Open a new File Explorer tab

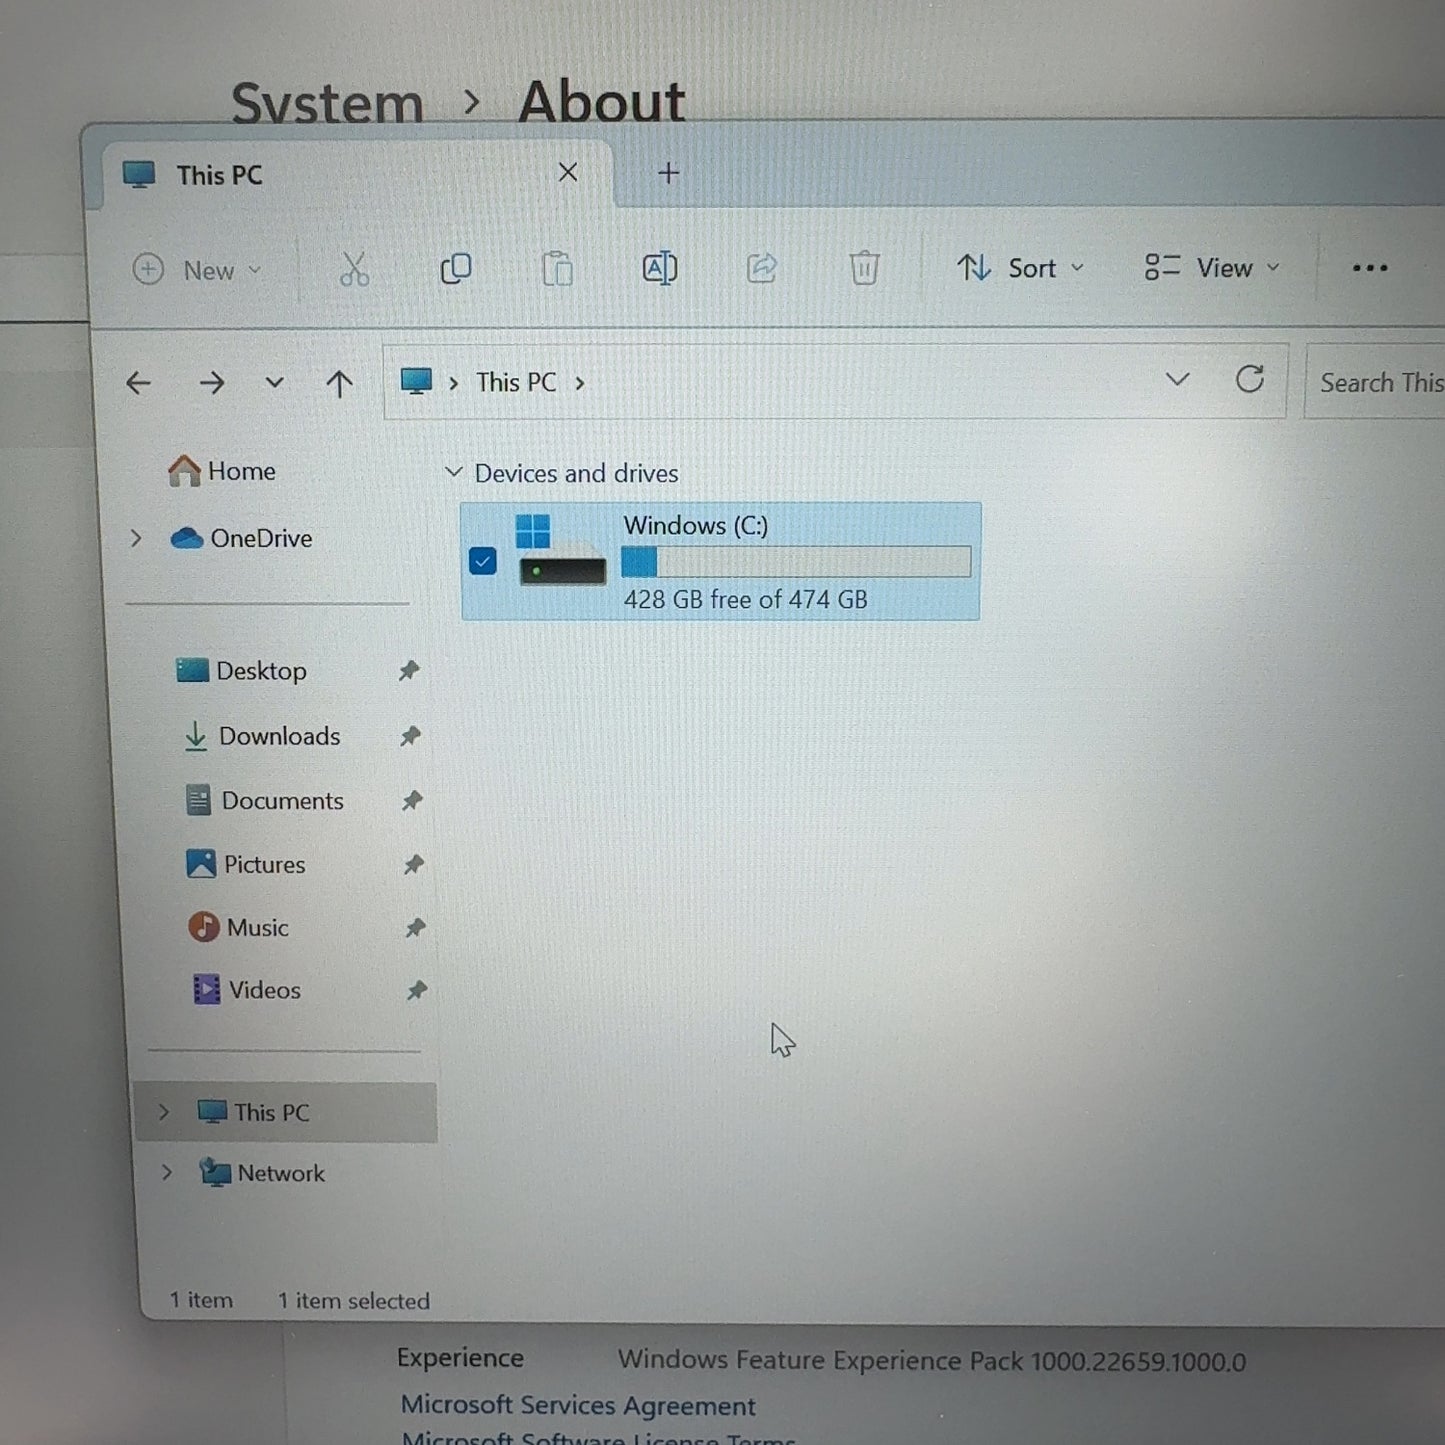(667, 173)
